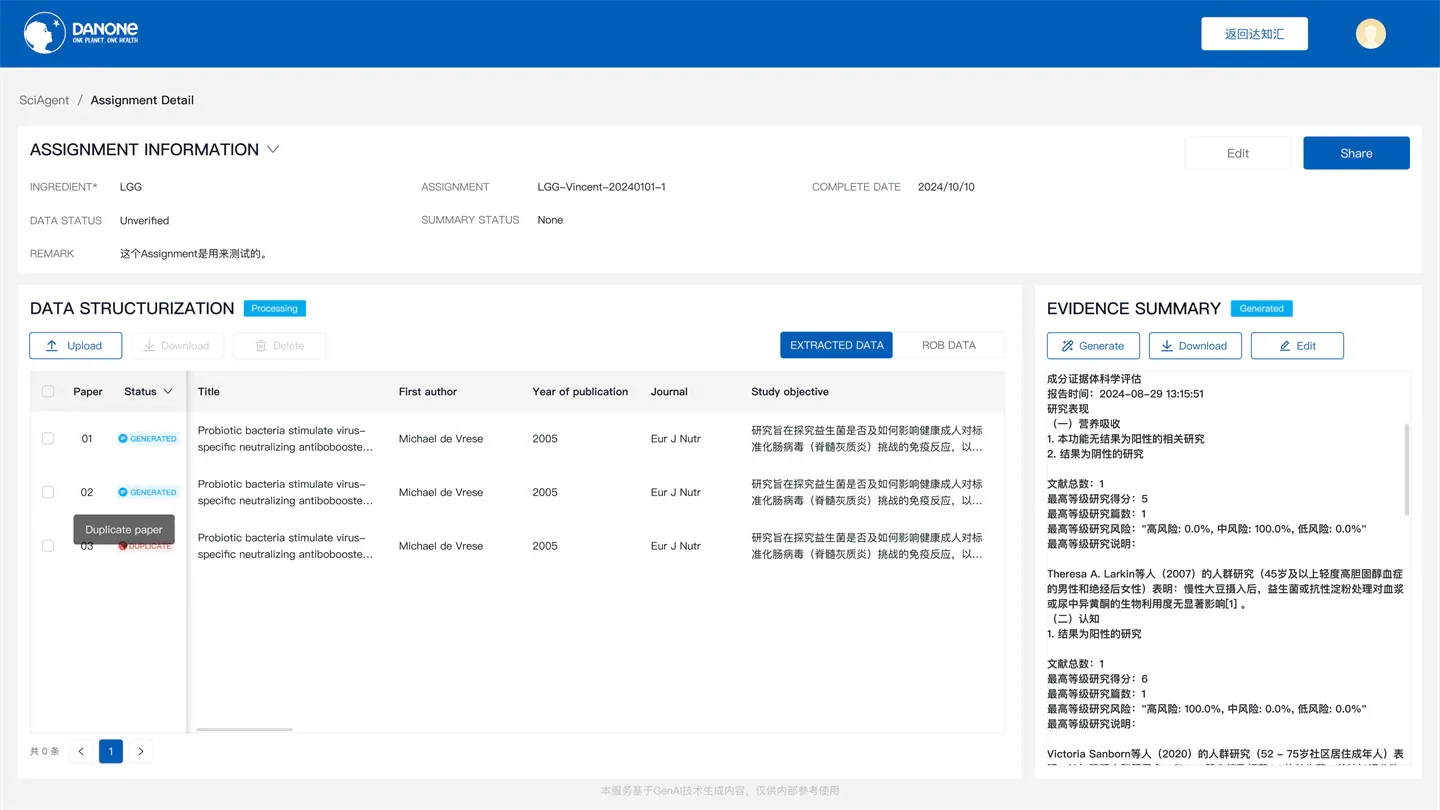
Task: Select the checkbox for paper 02
Action: coord(48,492)
